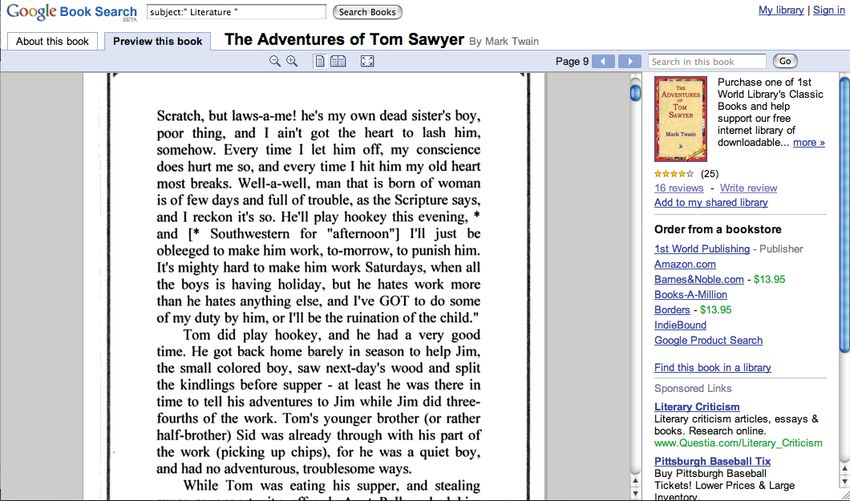The image size is (850, 501).
Task: Click the Sign in link
Action: click(x=828, y=10)
